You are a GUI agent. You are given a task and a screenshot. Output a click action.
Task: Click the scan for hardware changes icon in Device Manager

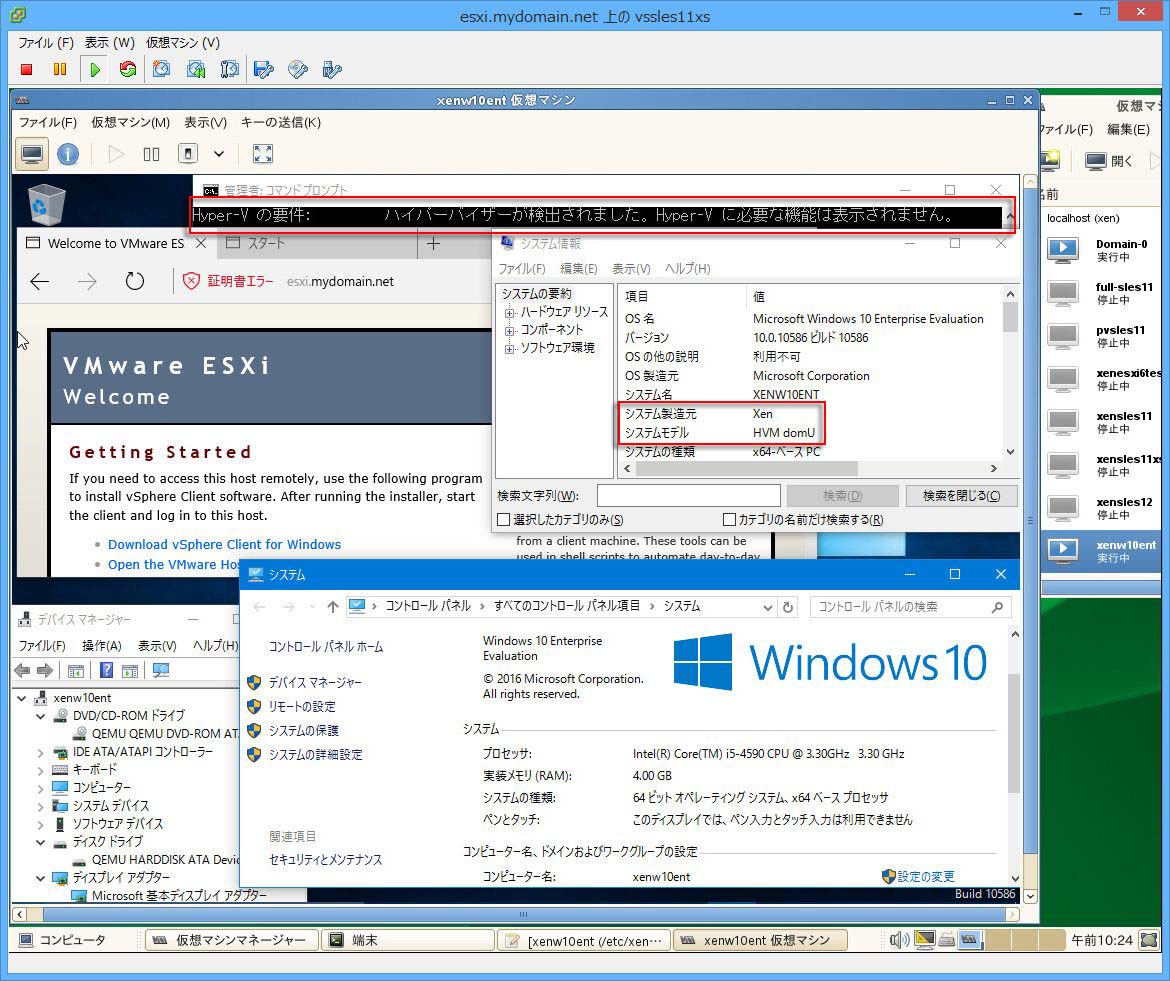point(160,670)
